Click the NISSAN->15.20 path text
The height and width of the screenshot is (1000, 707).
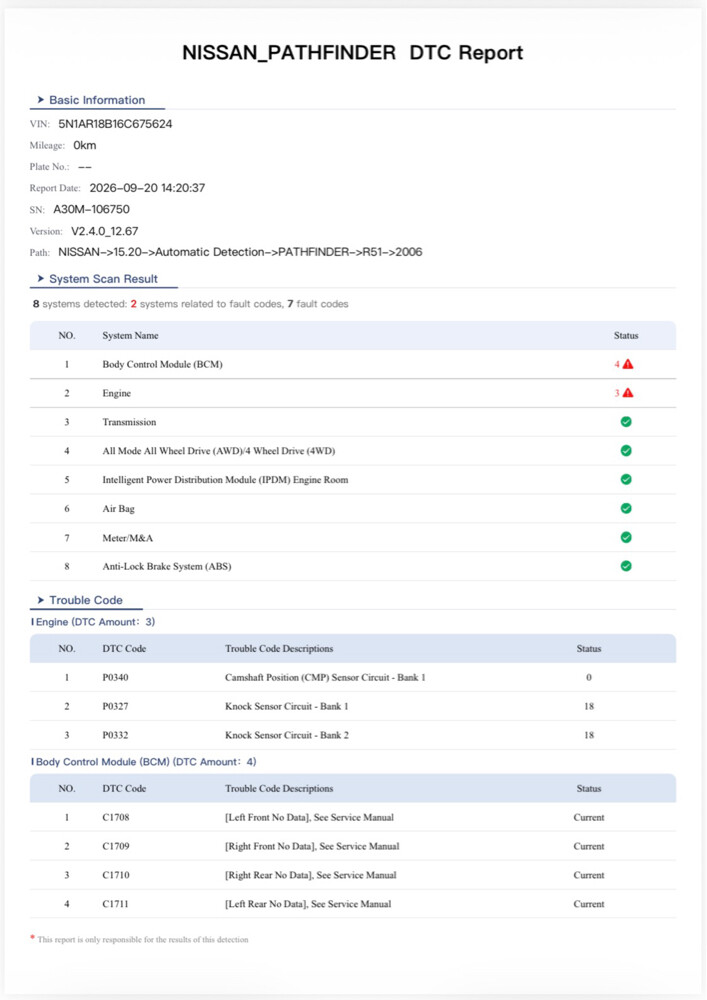click(240, 252)
